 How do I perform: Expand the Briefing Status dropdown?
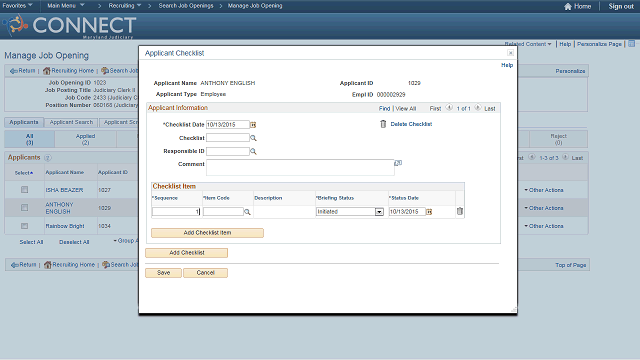point(379,212)
